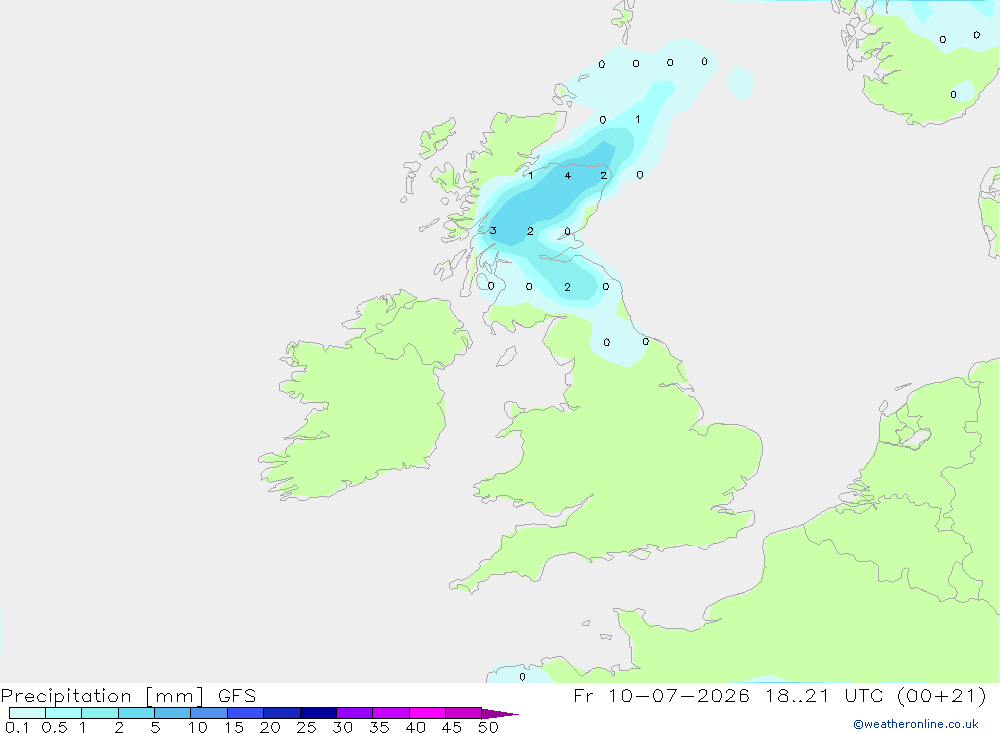Select the 35–40 mm legend color swatch
1000x733 pixels.
(391, 713)
